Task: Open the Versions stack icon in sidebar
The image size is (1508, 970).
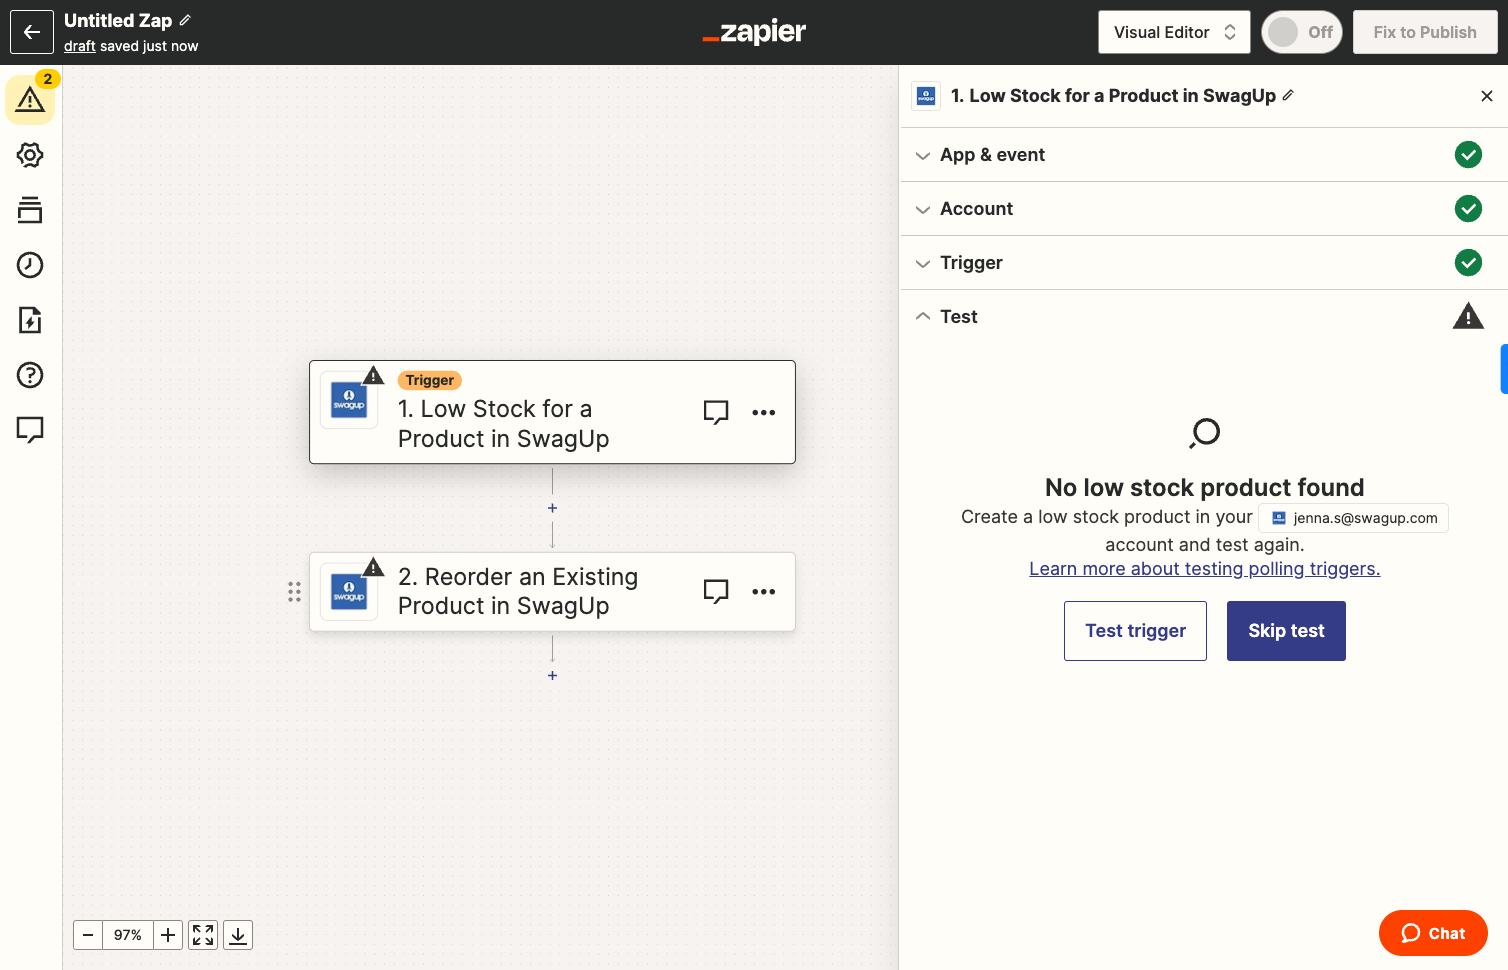Action: pos(30,210)
